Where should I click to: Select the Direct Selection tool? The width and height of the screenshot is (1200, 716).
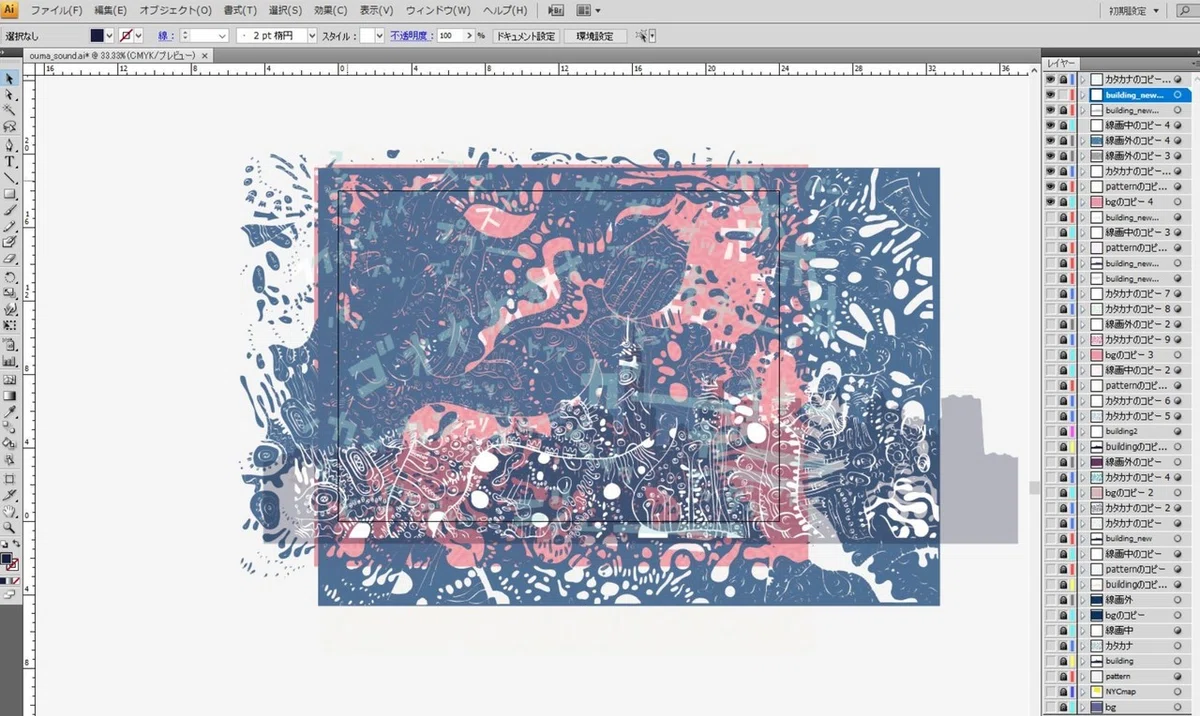coord(10,94)
